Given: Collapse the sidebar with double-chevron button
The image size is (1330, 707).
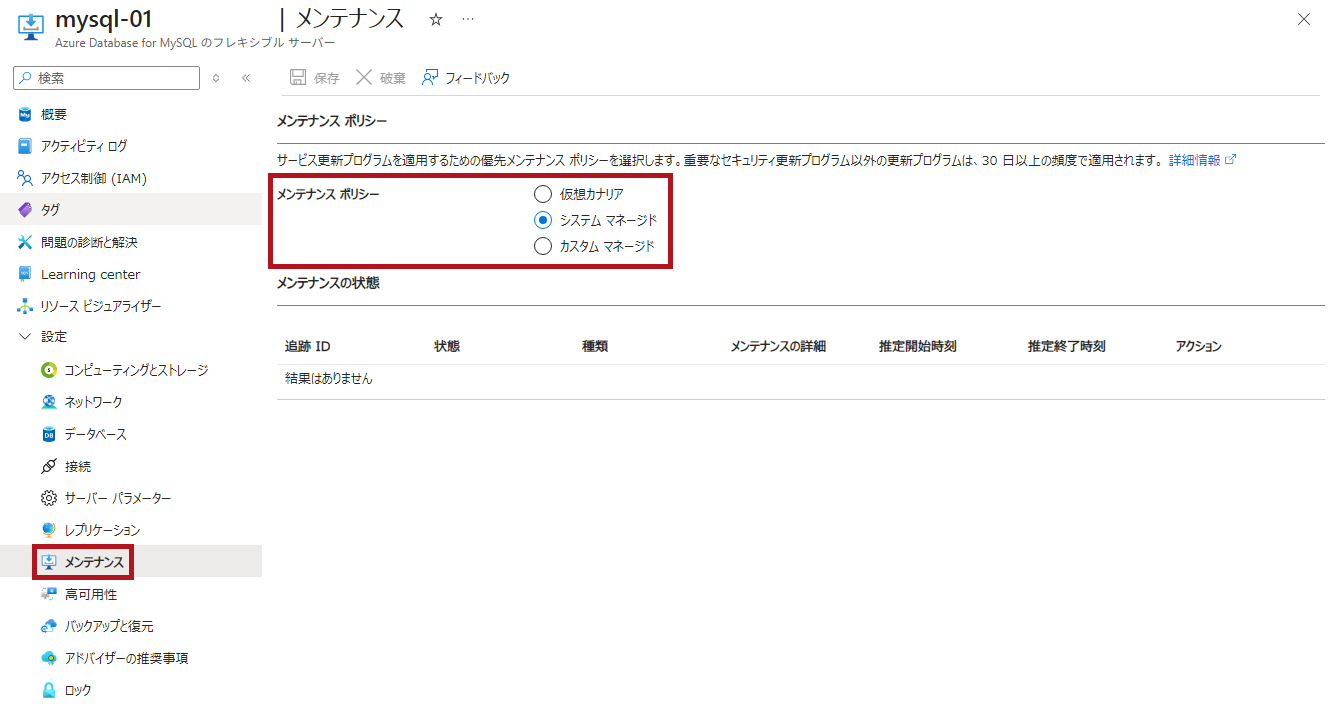Looking at the screenshot, I should coord(246,78).
